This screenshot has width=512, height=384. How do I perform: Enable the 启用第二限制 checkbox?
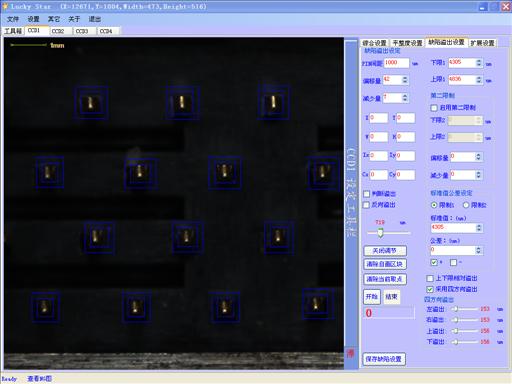click(434, 108)
